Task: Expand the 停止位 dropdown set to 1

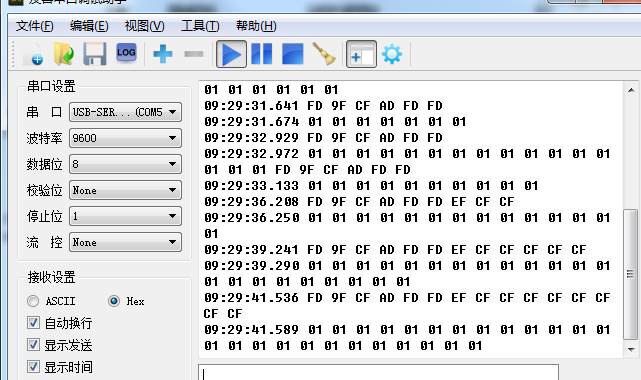Action: [126, 216]
